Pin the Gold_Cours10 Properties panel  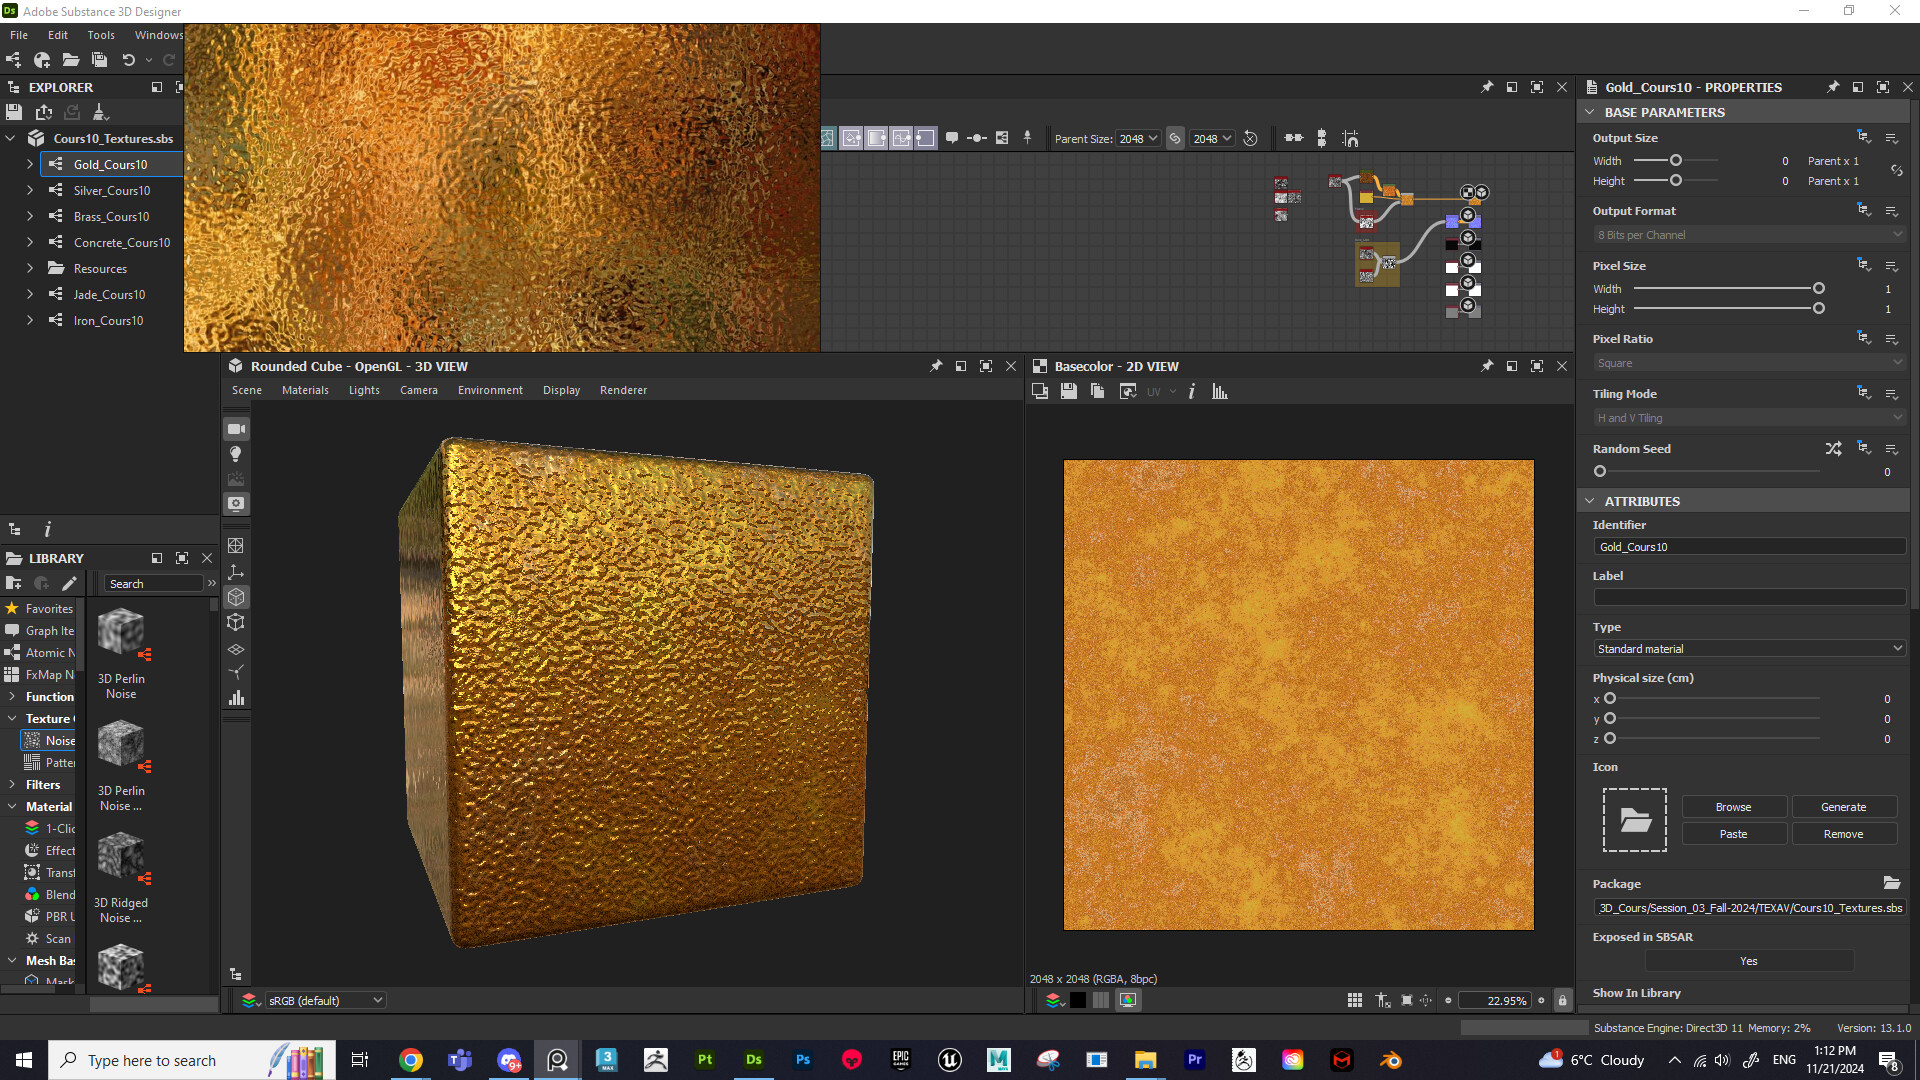click(1834, 87)
